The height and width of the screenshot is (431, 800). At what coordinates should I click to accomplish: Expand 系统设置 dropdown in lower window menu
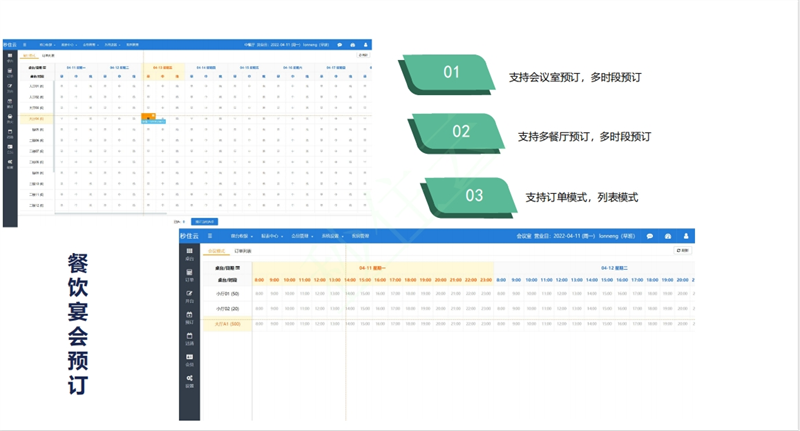pos(332,237)
